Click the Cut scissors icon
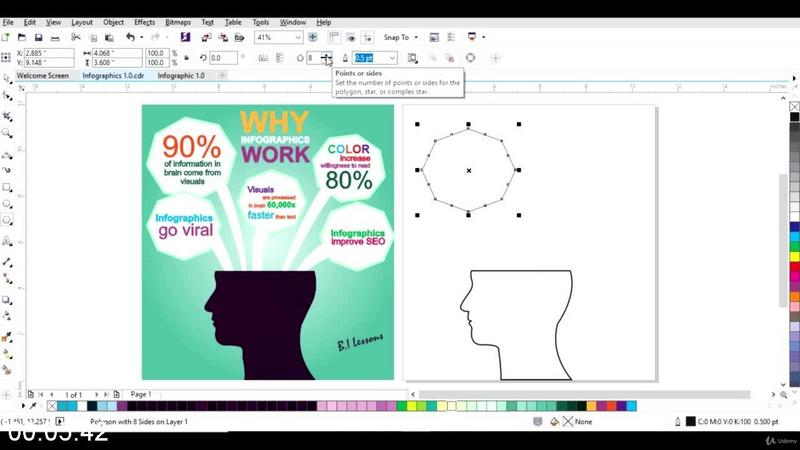 (76, 37)
